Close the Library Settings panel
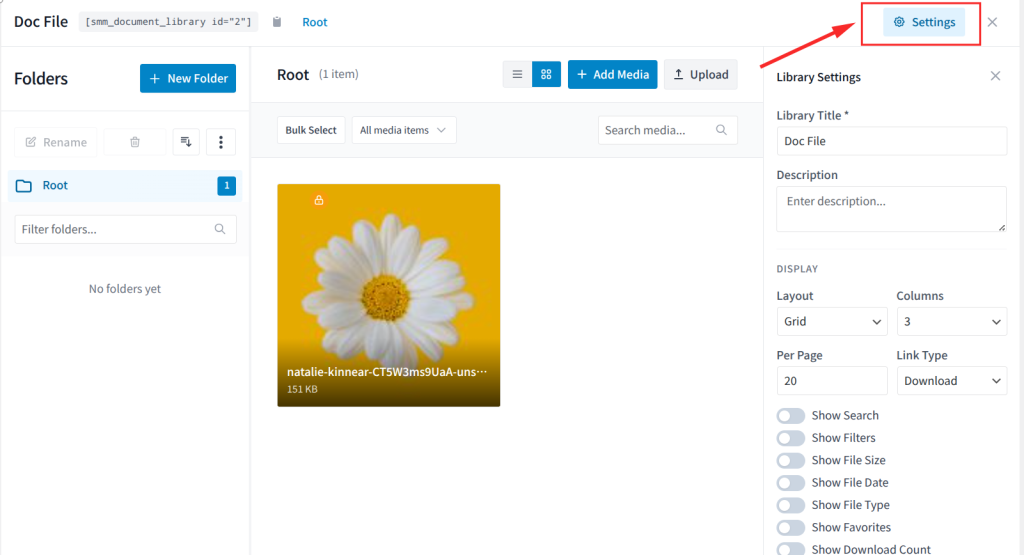 [995, 76]
